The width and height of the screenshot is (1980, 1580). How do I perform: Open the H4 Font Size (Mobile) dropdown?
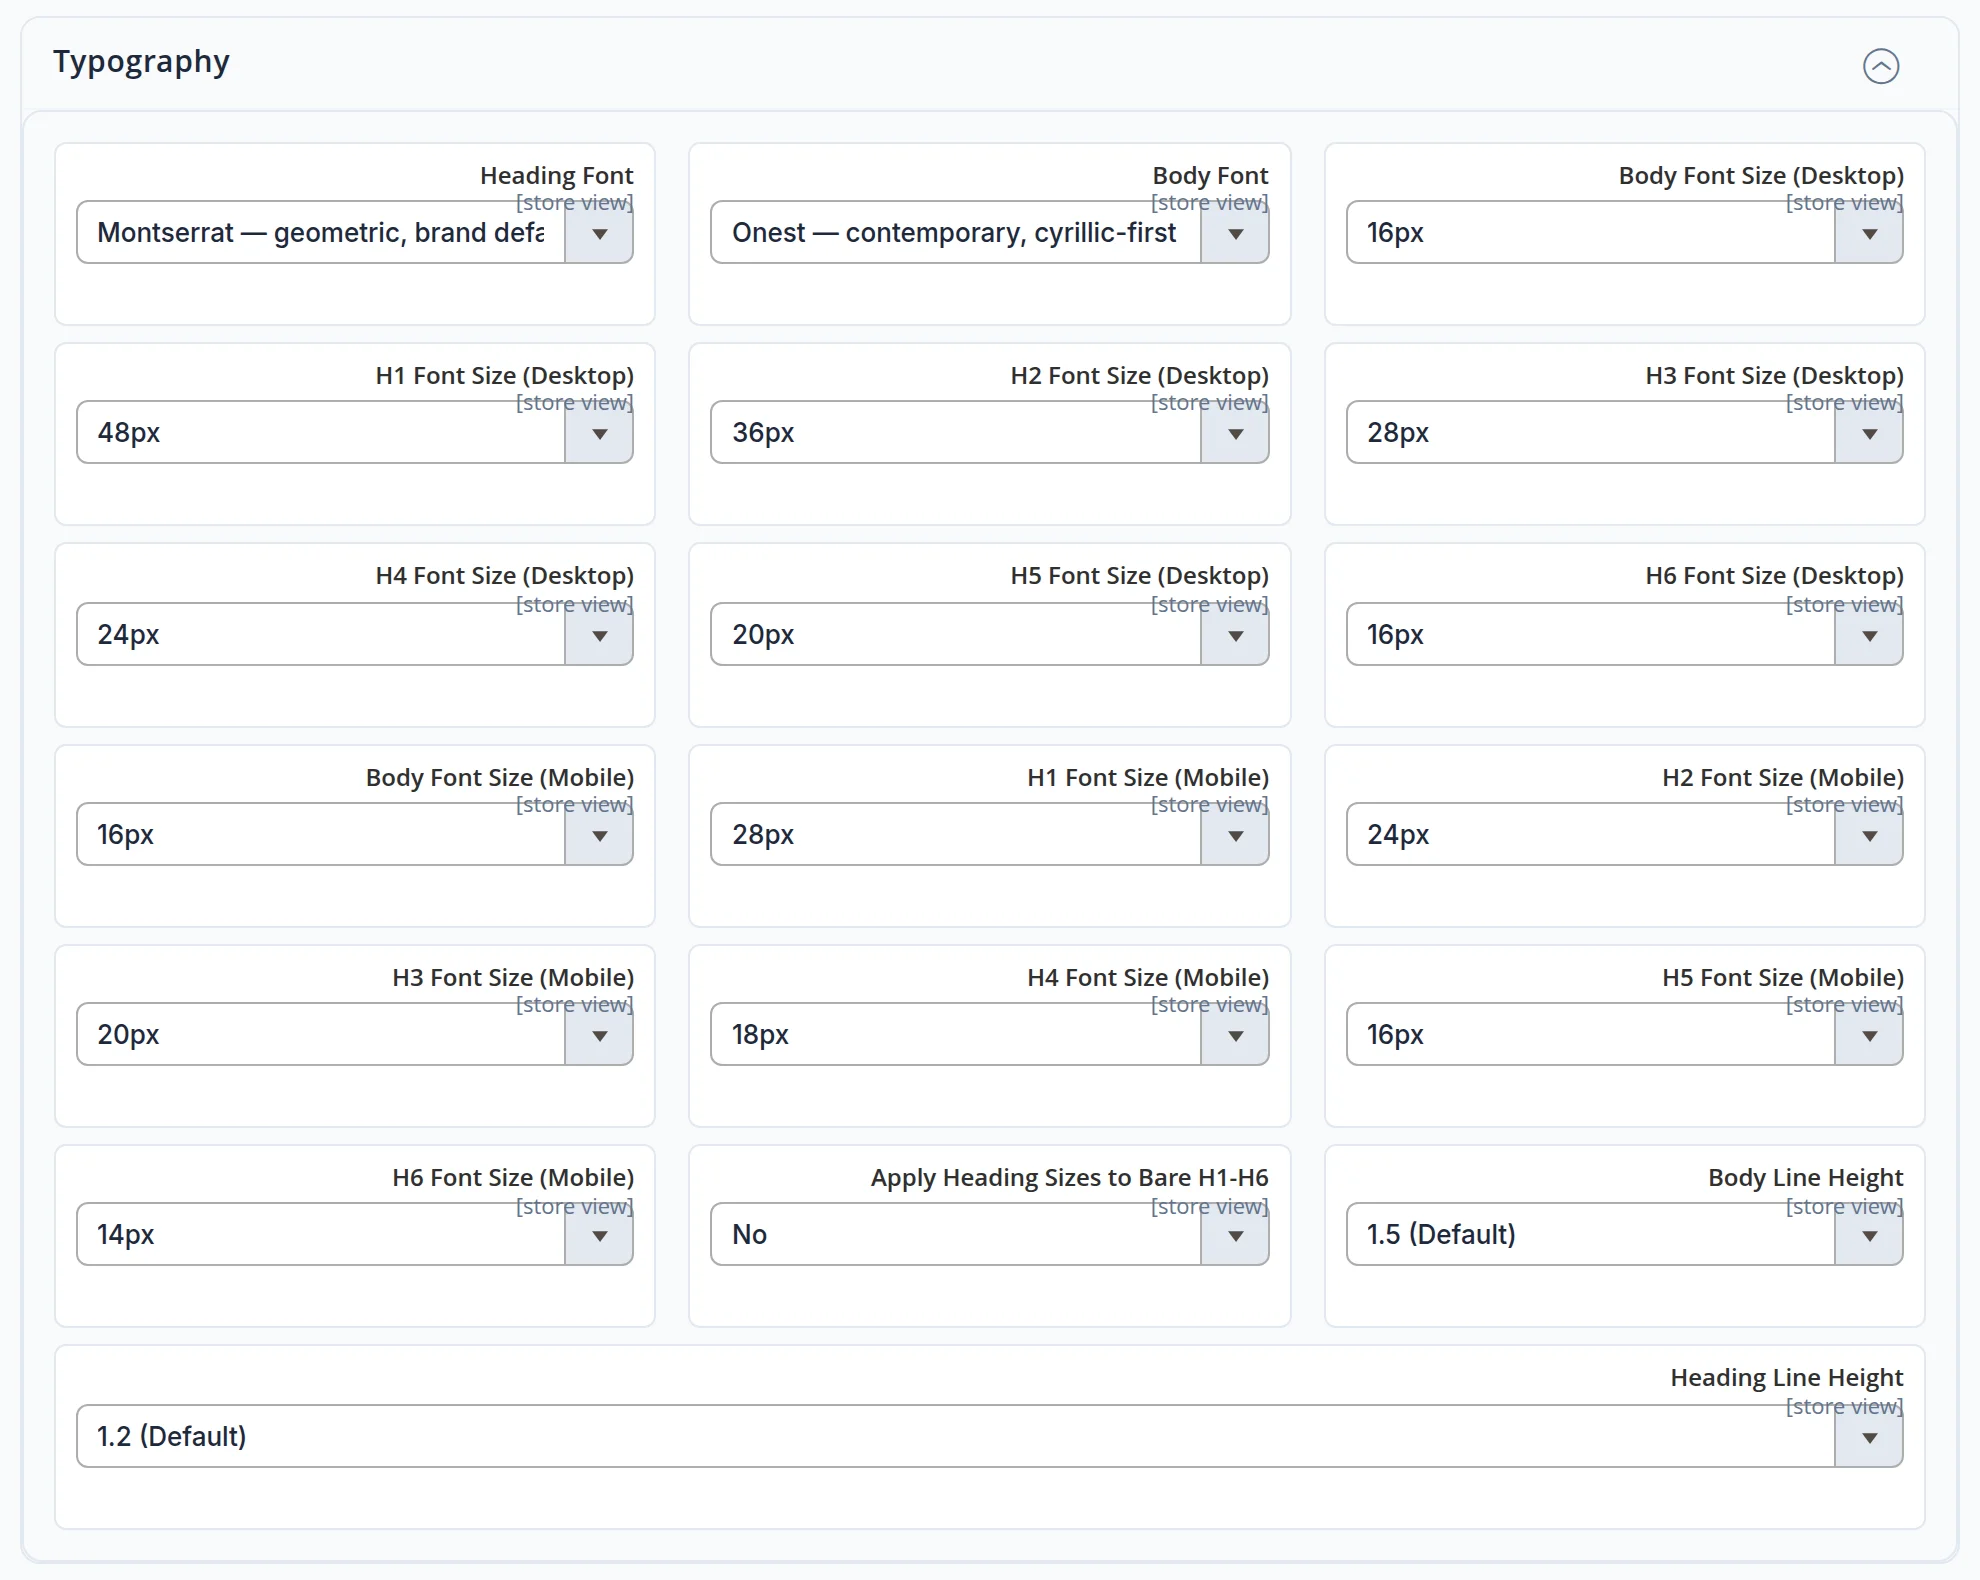(x=990, y=1034)
